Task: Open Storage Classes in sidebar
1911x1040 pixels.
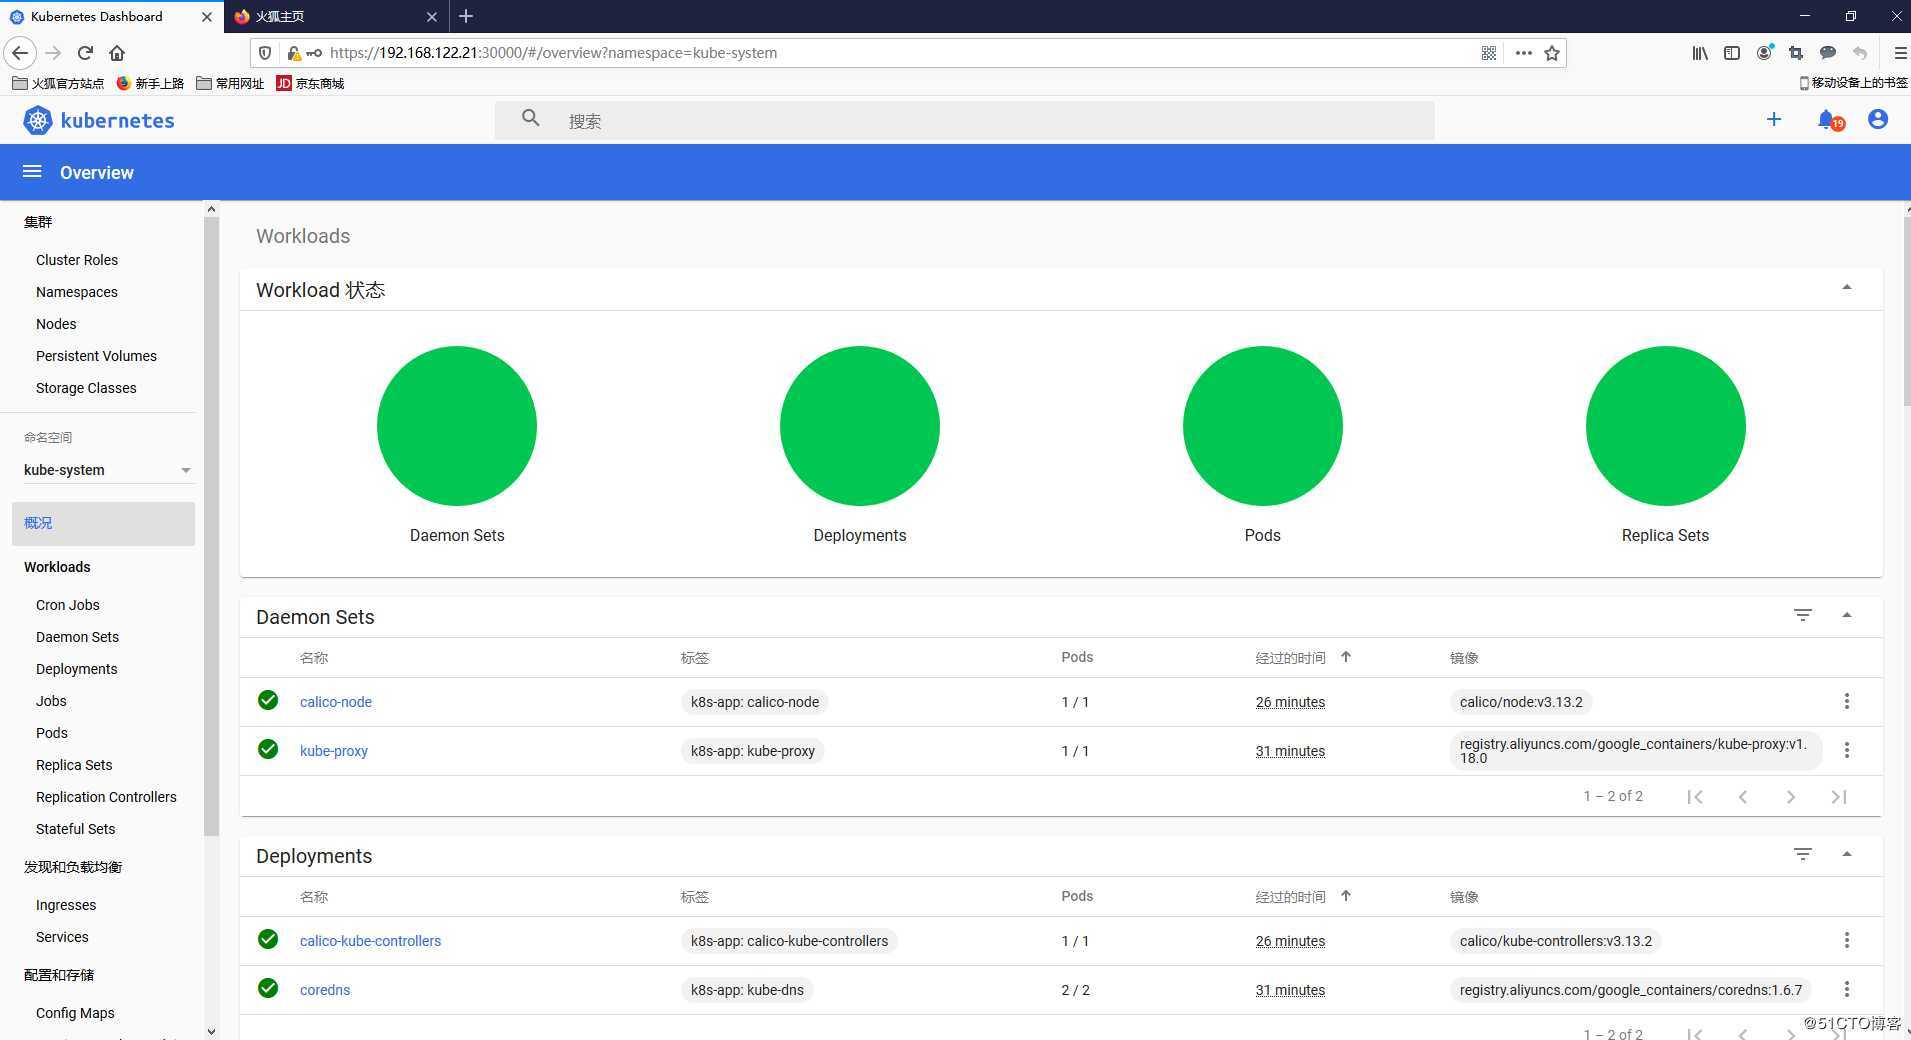Action: click(x=86, y=388)
